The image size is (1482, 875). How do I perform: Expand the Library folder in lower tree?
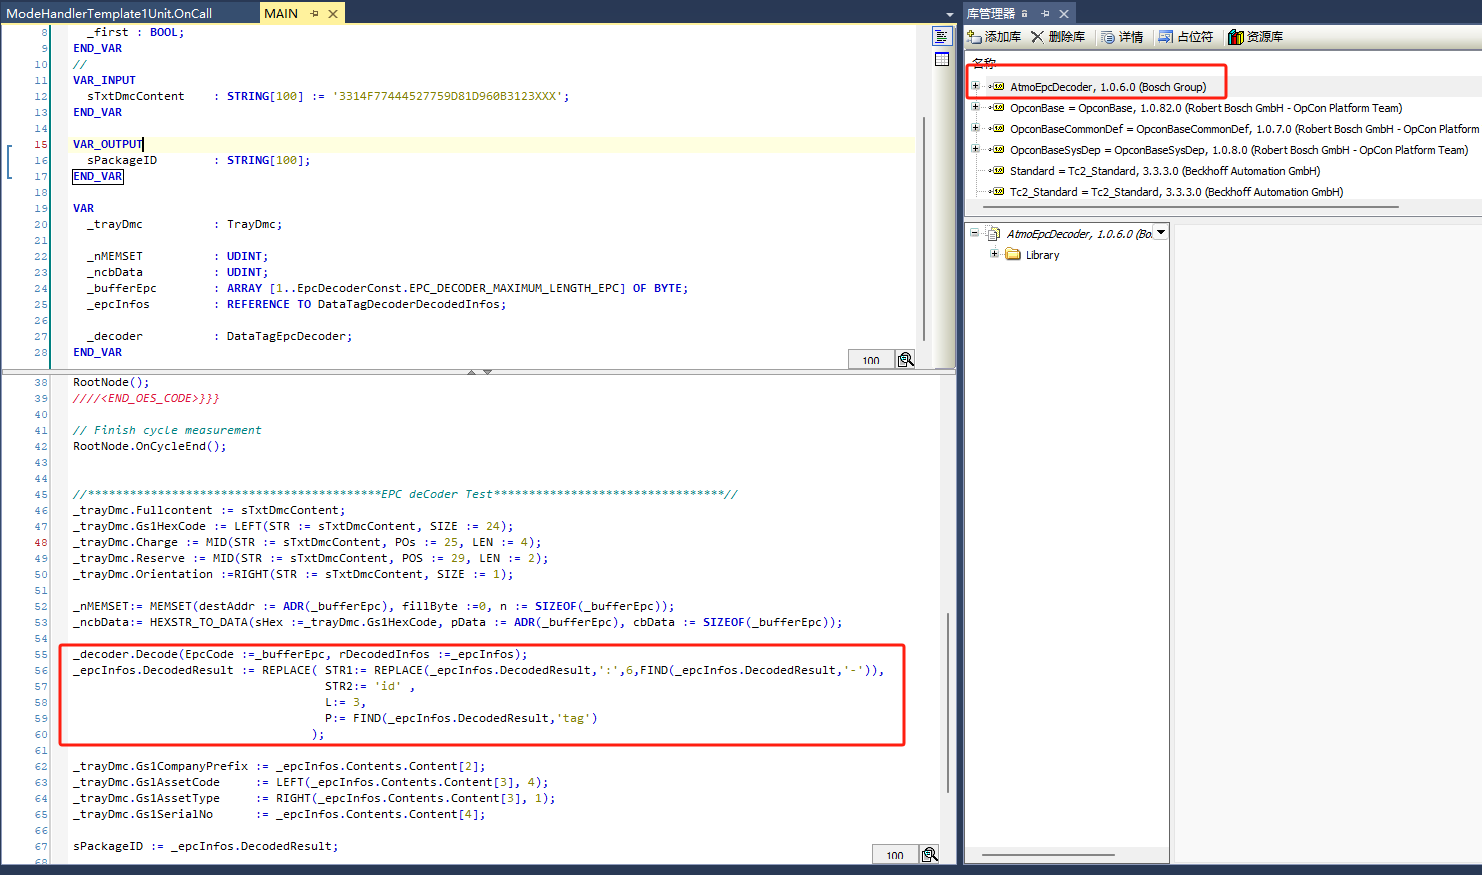[x=994, y=254]
